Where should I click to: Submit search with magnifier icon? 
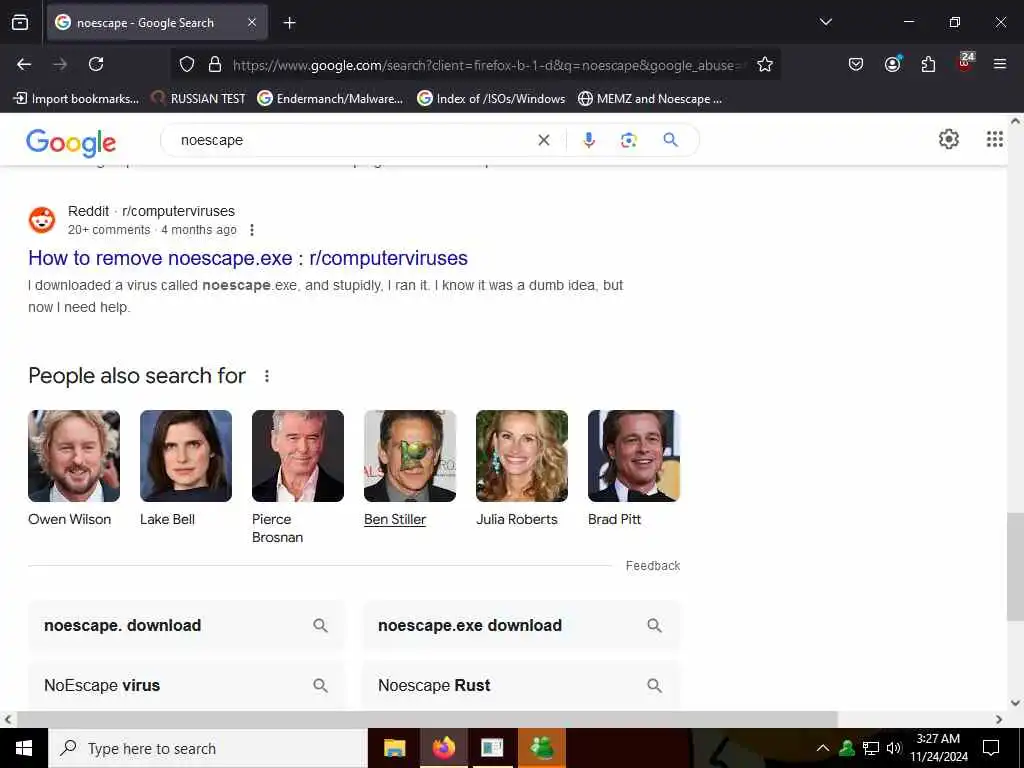(x=670, y=140)
